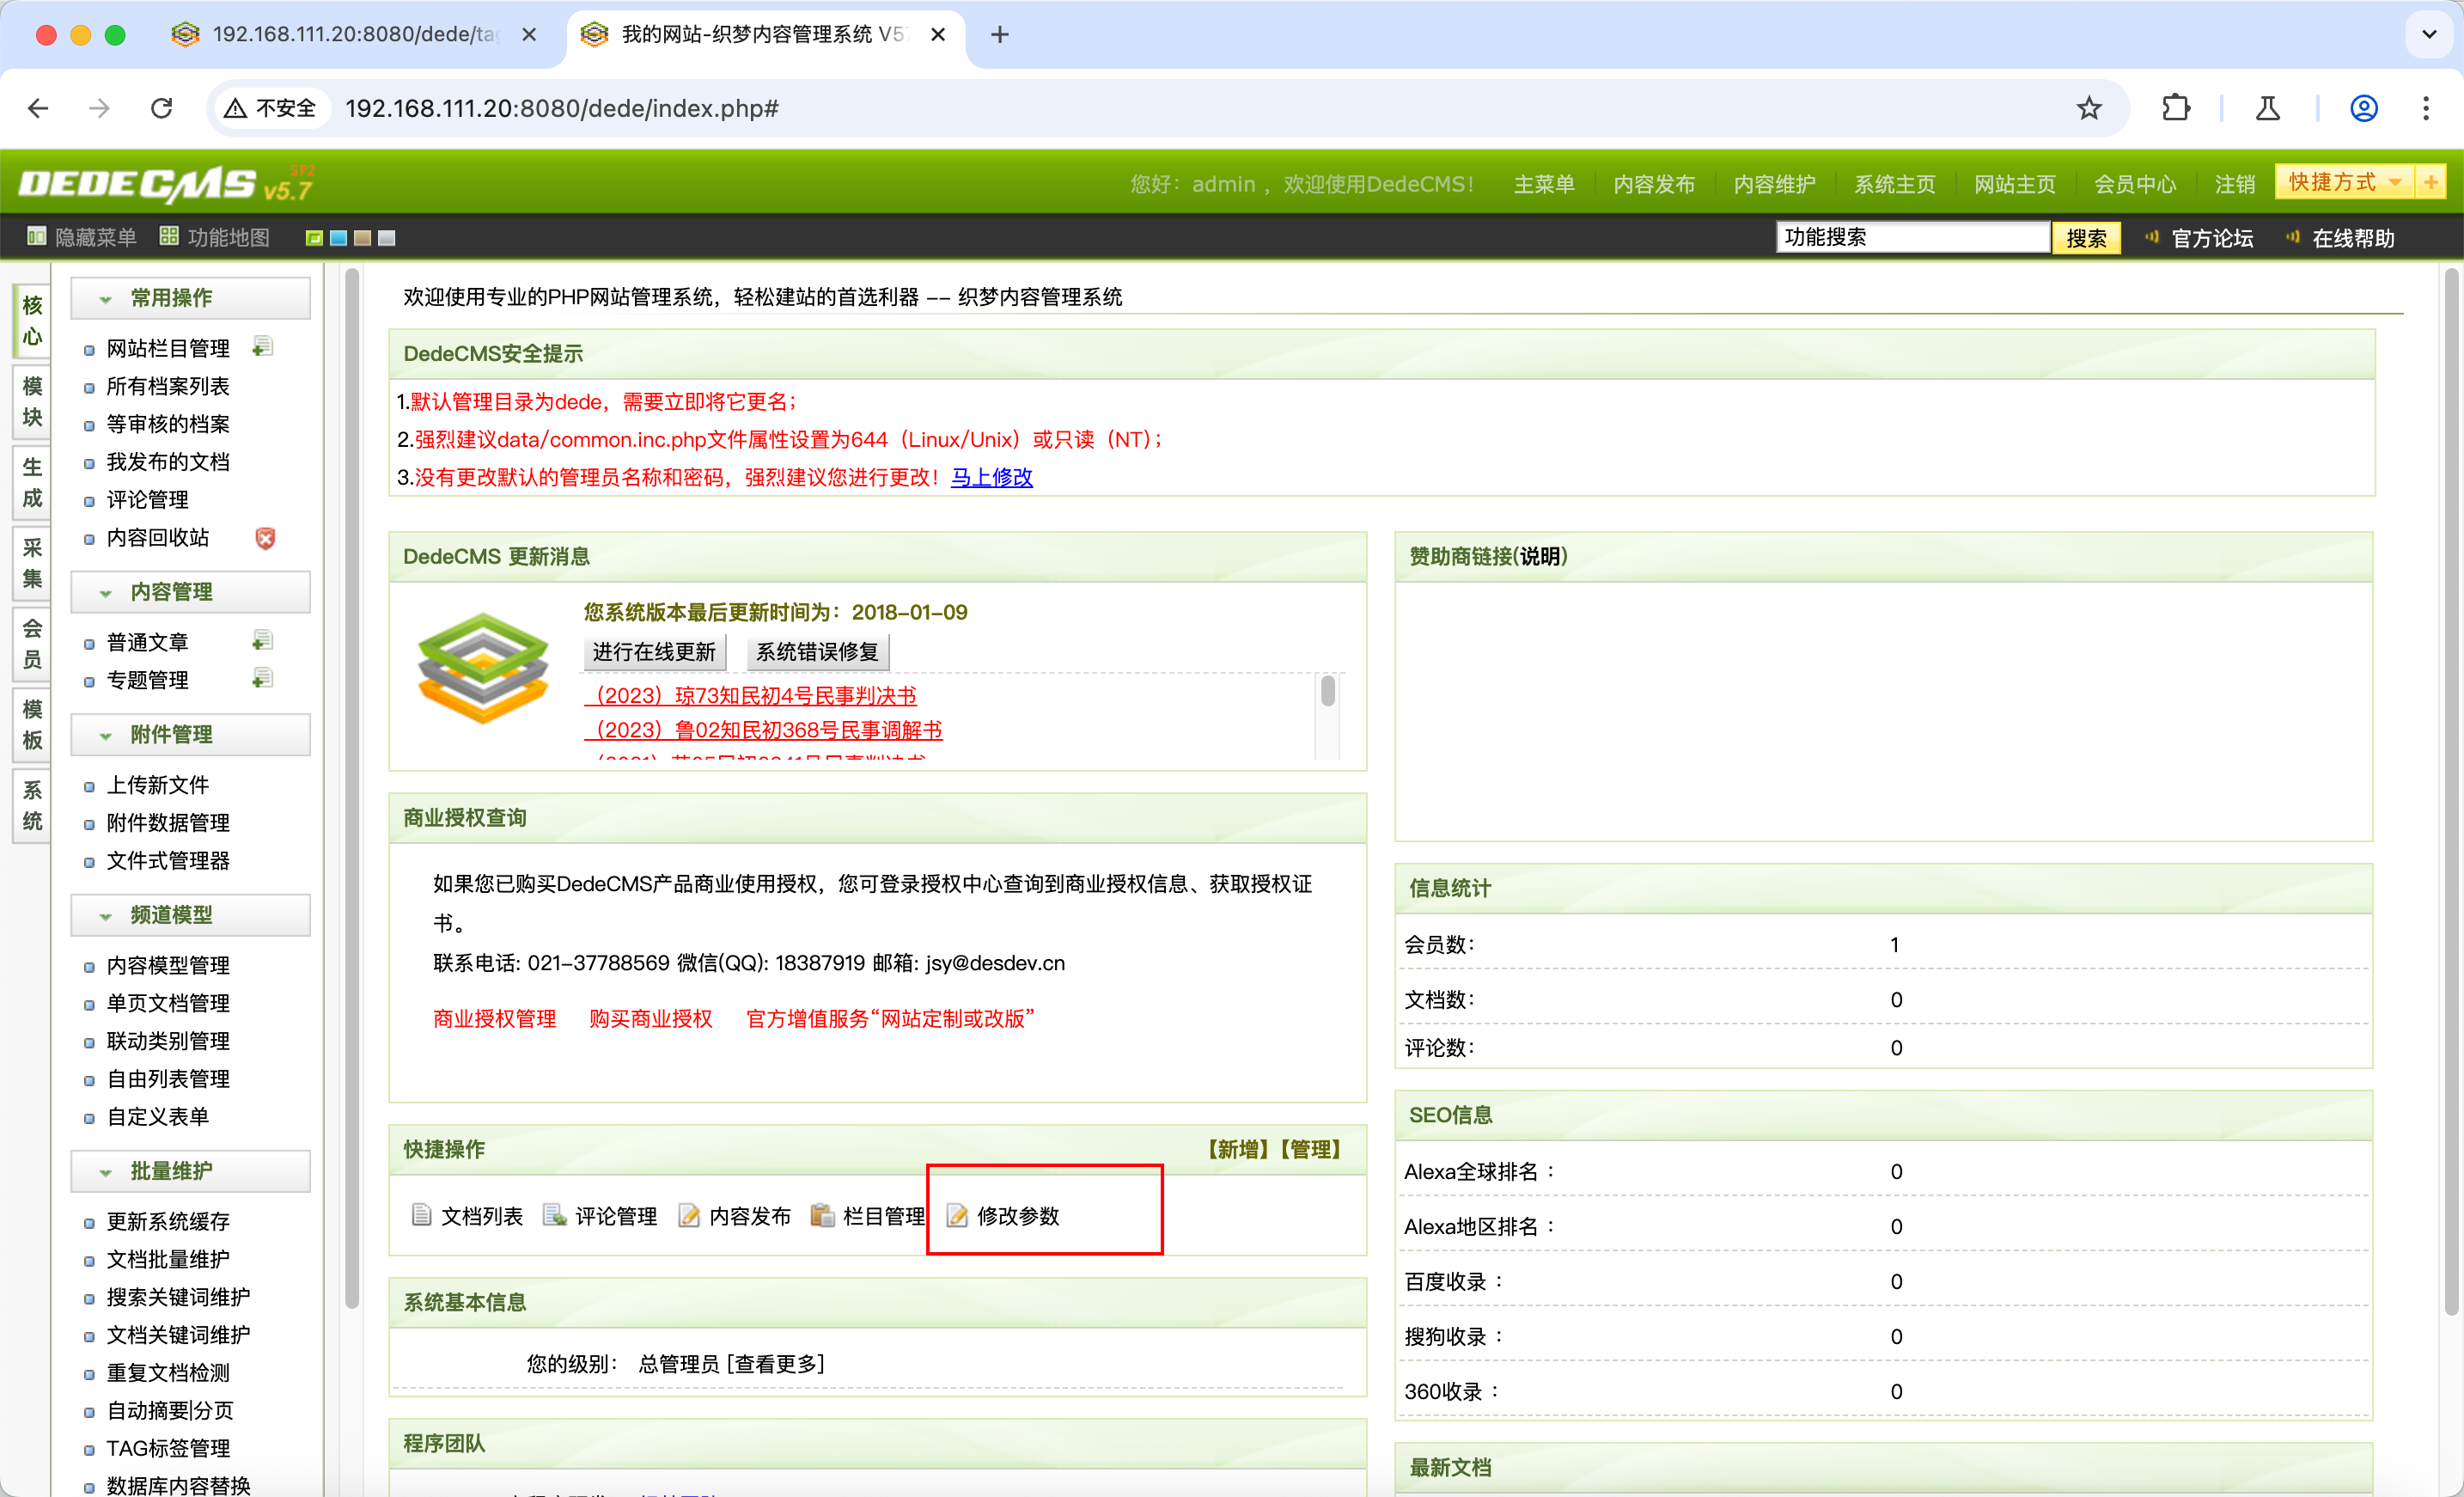Toggle 隐藏菜单 to hide sidebar

click(82, 237)
